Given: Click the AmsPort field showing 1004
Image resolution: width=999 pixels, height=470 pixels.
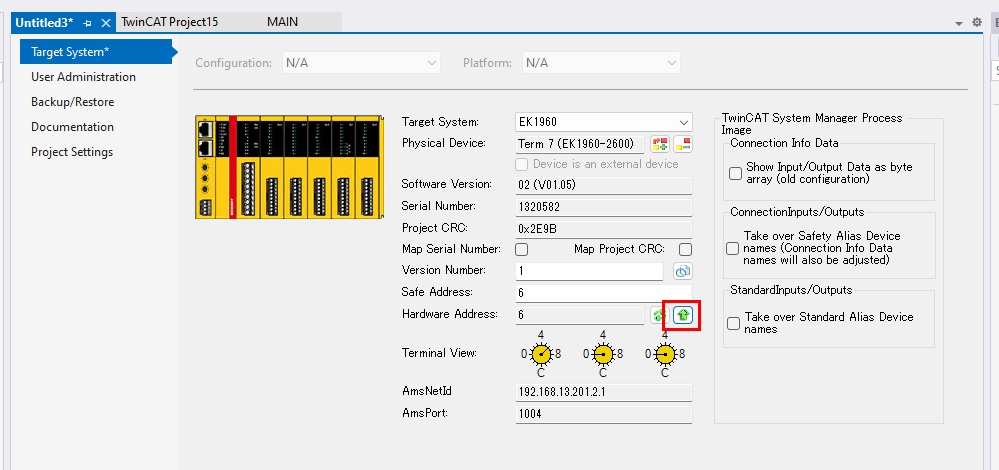Looking at the screenshot, I should coord(603,415).
